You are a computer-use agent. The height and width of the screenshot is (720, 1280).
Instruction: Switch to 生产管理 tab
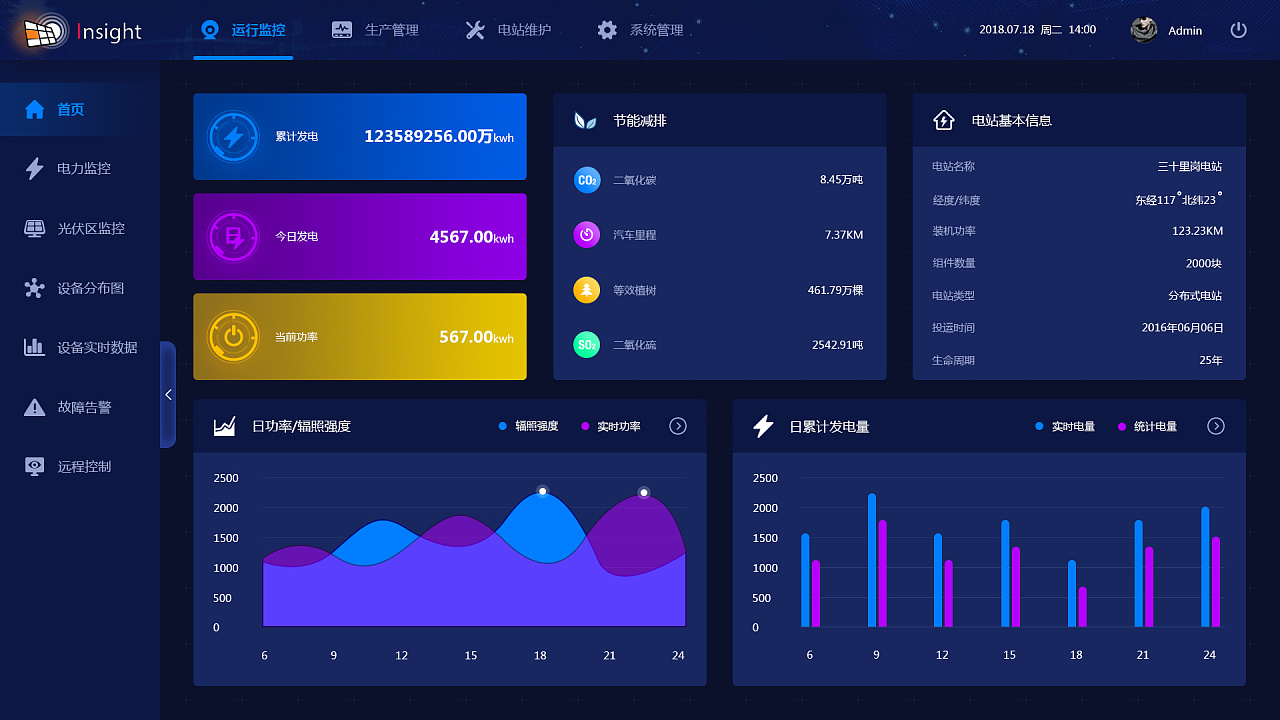point(375,30)
